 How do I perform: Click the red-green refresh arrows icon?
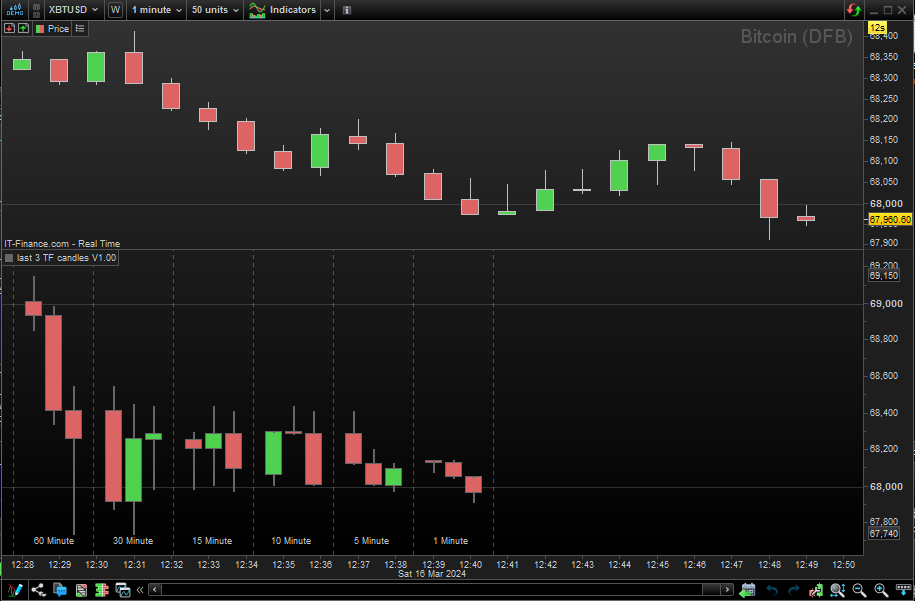click(x=854, y=10)
